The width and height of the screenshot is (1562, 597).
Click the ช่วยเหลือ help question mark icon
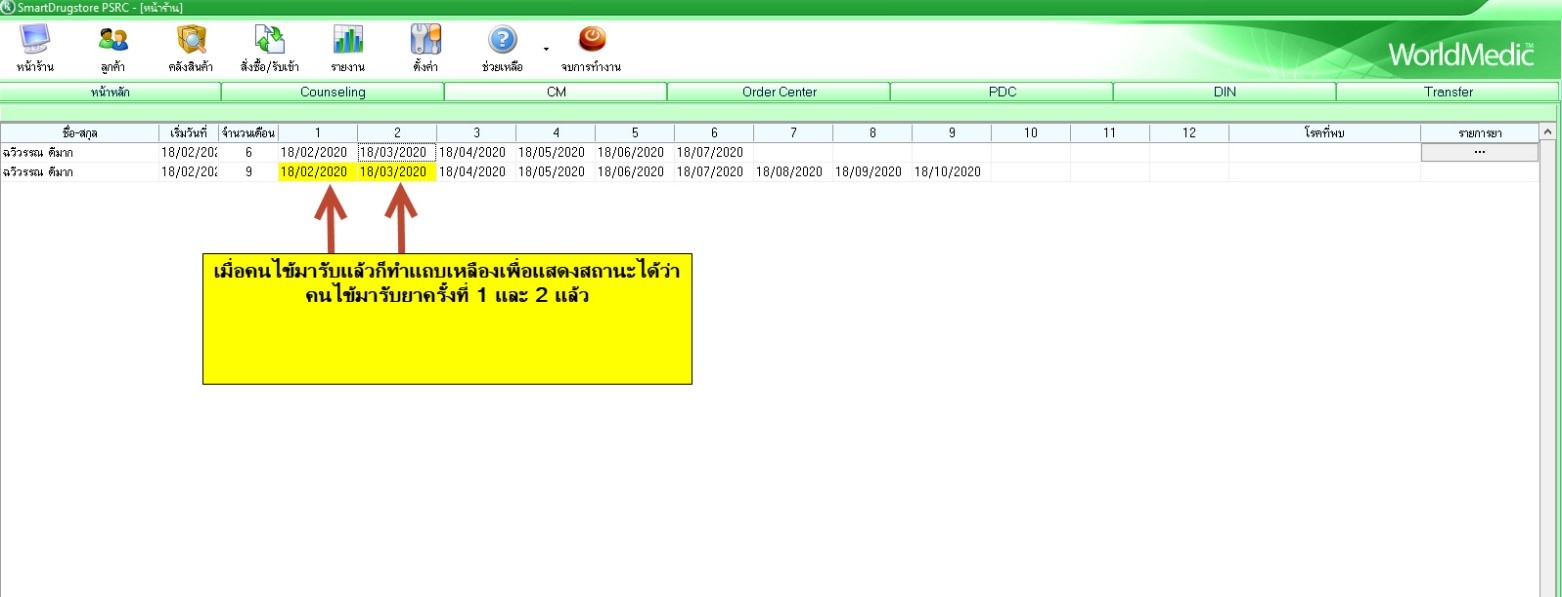coord(502,41)
